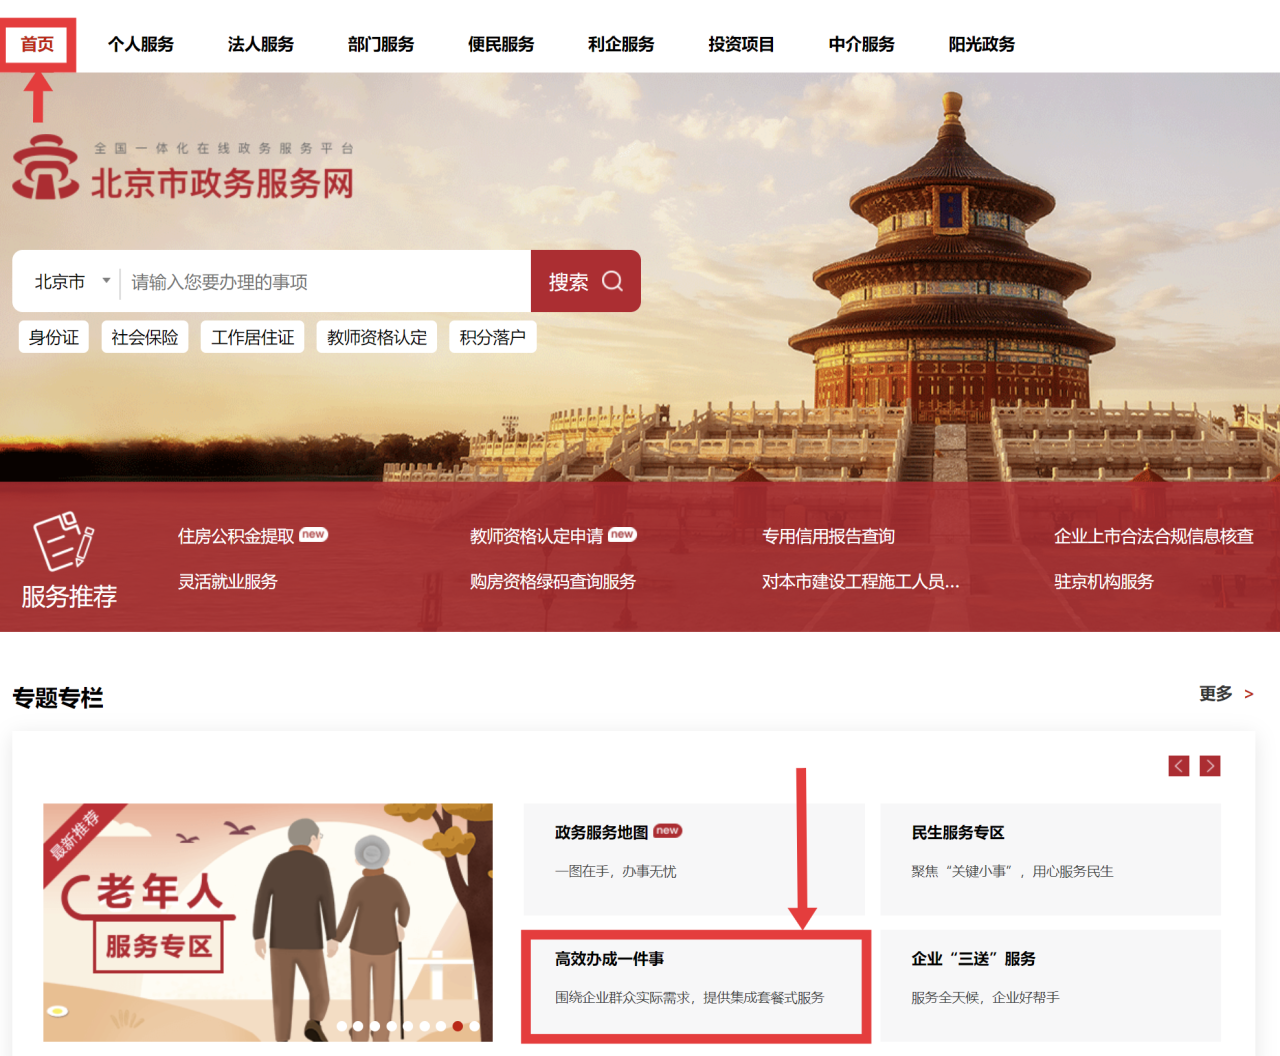Viewport: 1280px width, 1056px height.
Task: Open the 住房公积金提取 service link
Action: coord(236,536)
